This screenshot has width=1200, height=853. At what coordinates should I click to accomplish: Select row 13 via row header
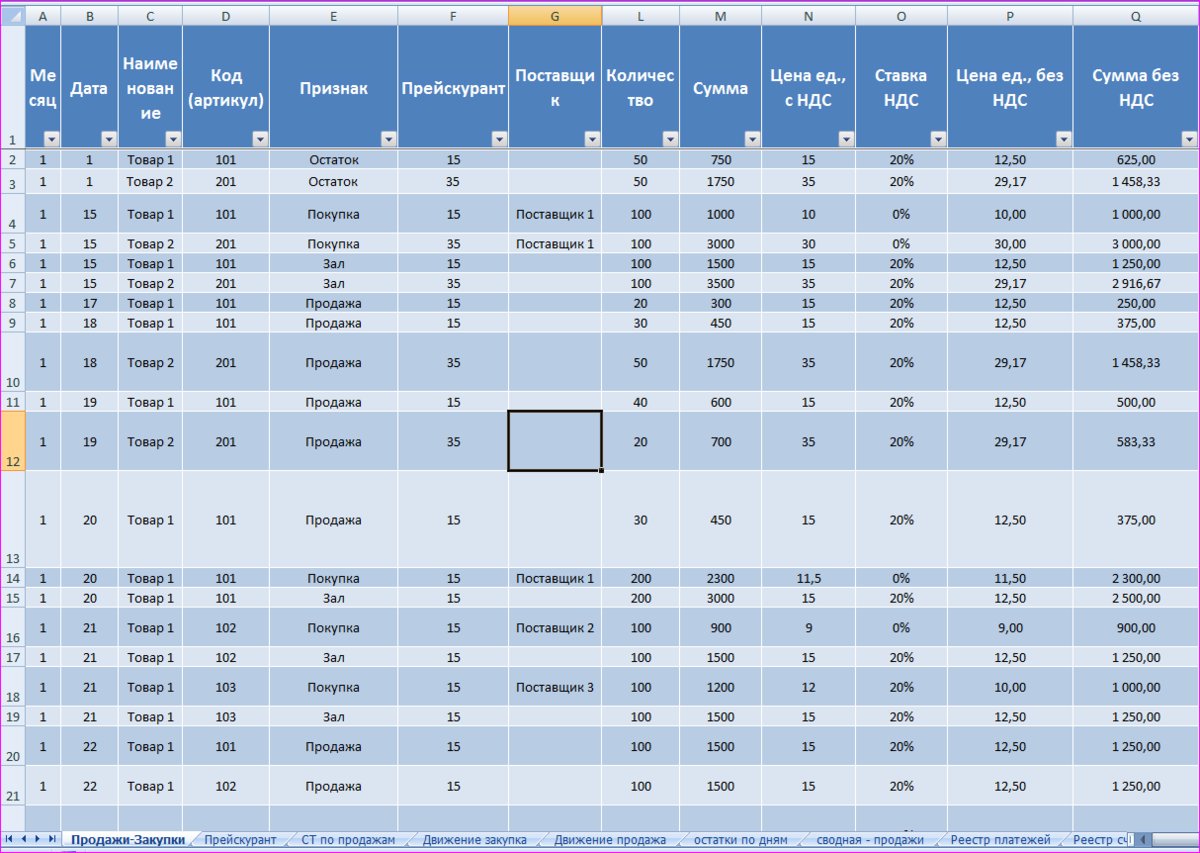13,520
